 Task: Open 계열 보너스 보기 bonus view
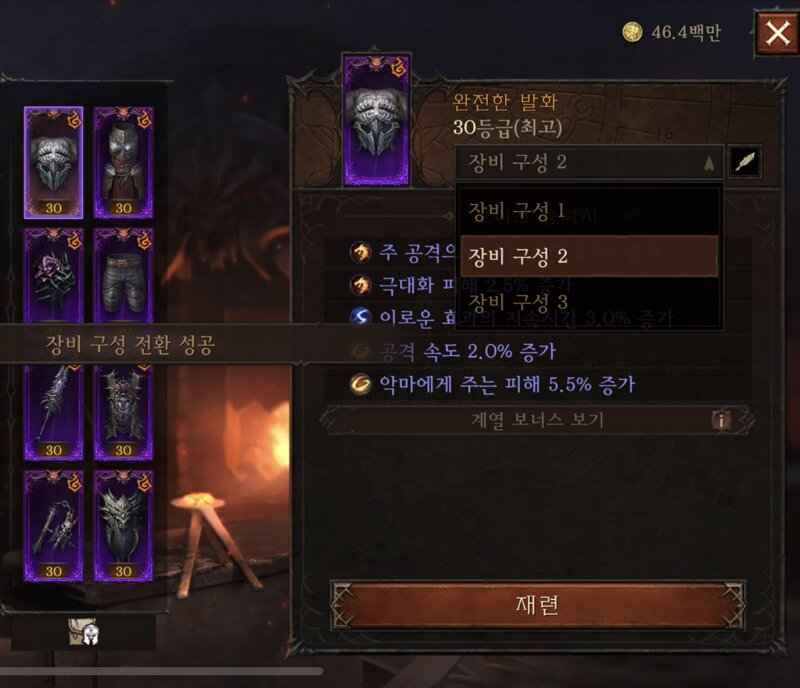[537, 420]
